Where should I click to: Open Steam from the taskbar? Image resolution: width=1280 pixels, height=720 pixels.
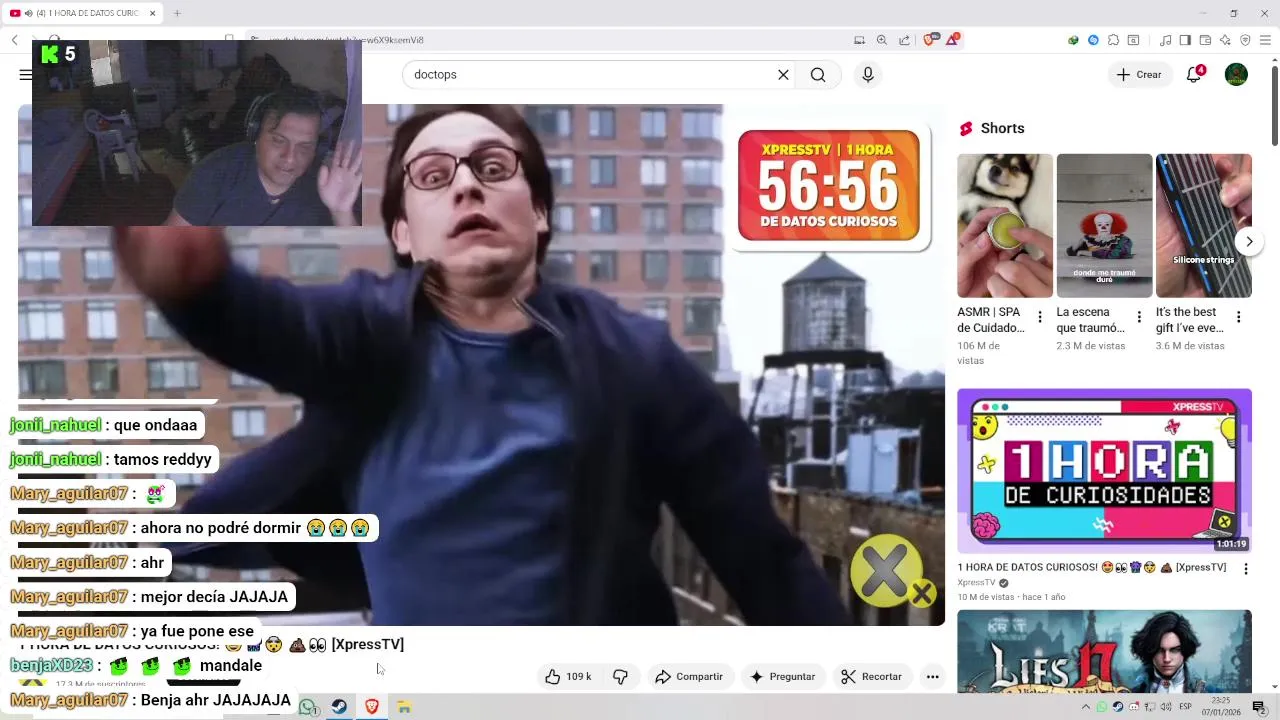tap(340, 707)
